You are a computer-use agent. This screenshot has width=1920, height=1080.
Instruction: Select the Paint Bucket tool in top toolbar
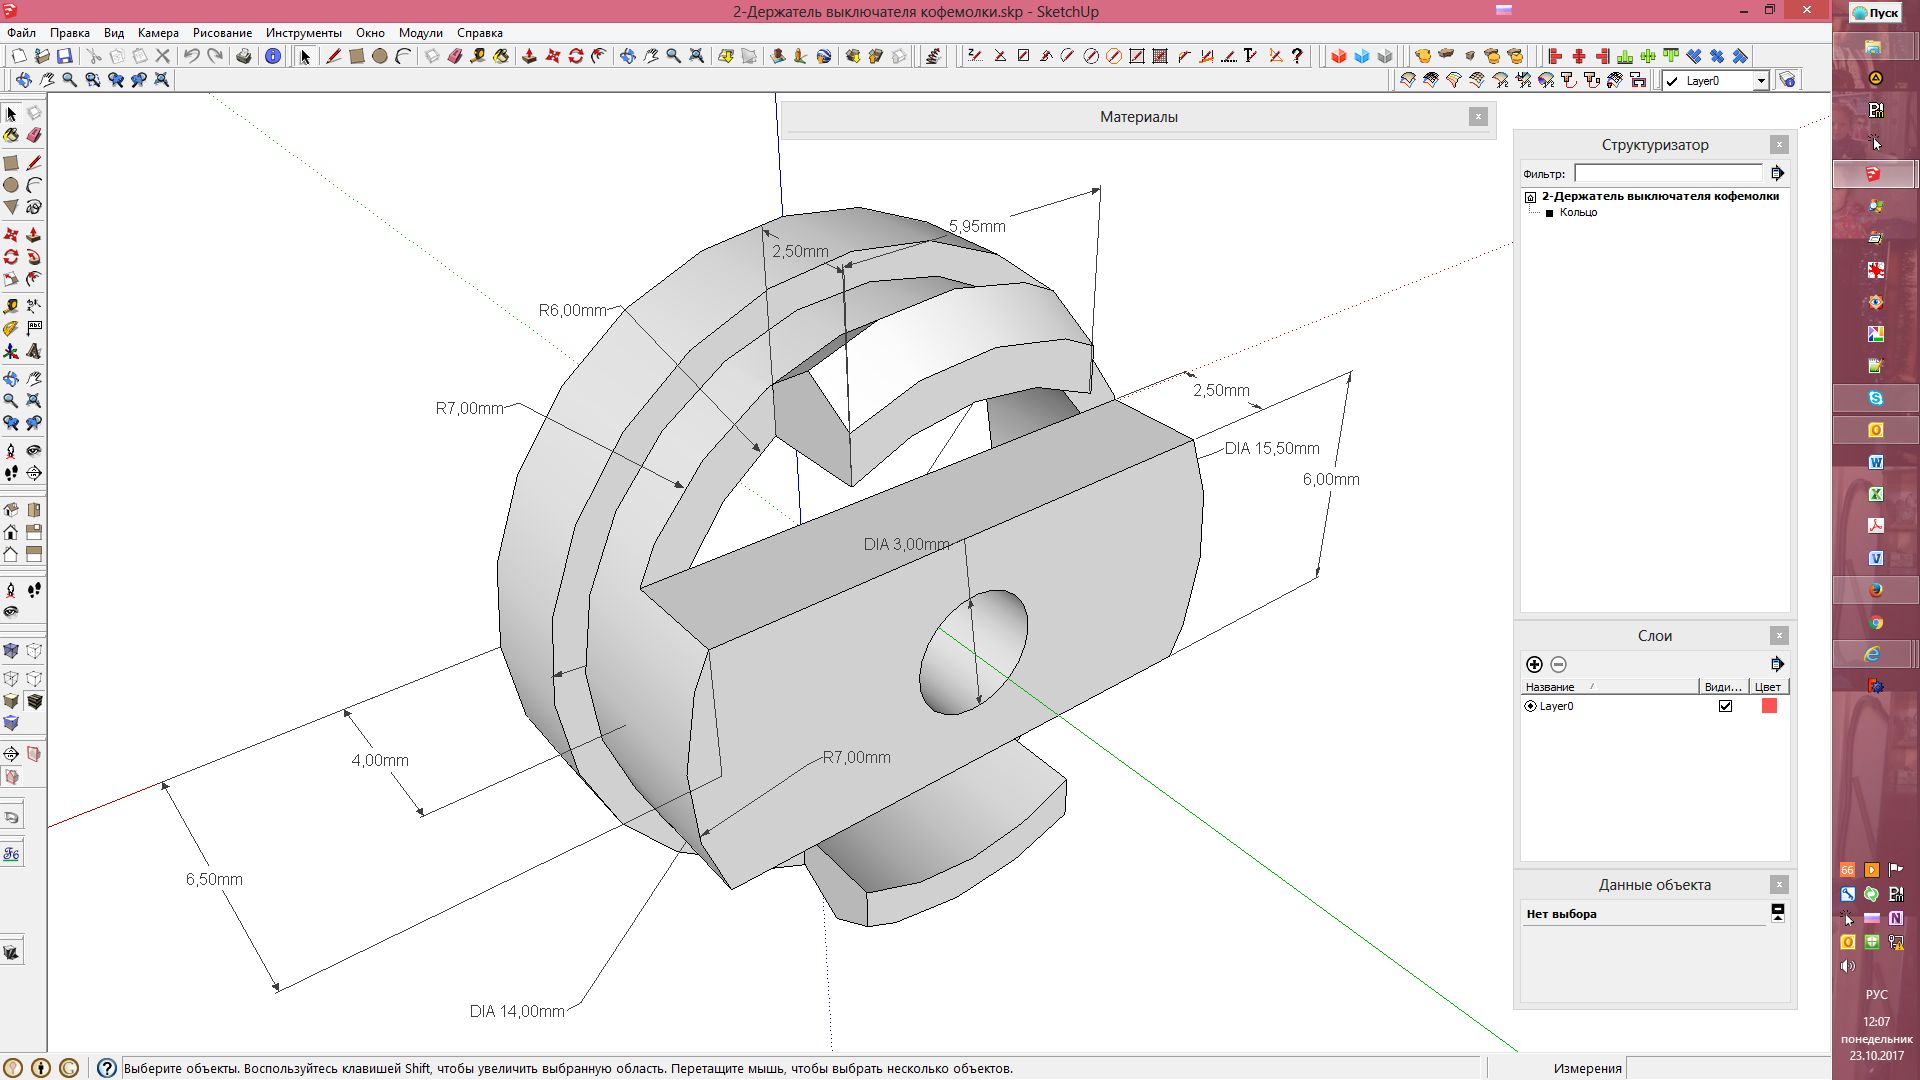pyautogui.click(x=501, y=56)
